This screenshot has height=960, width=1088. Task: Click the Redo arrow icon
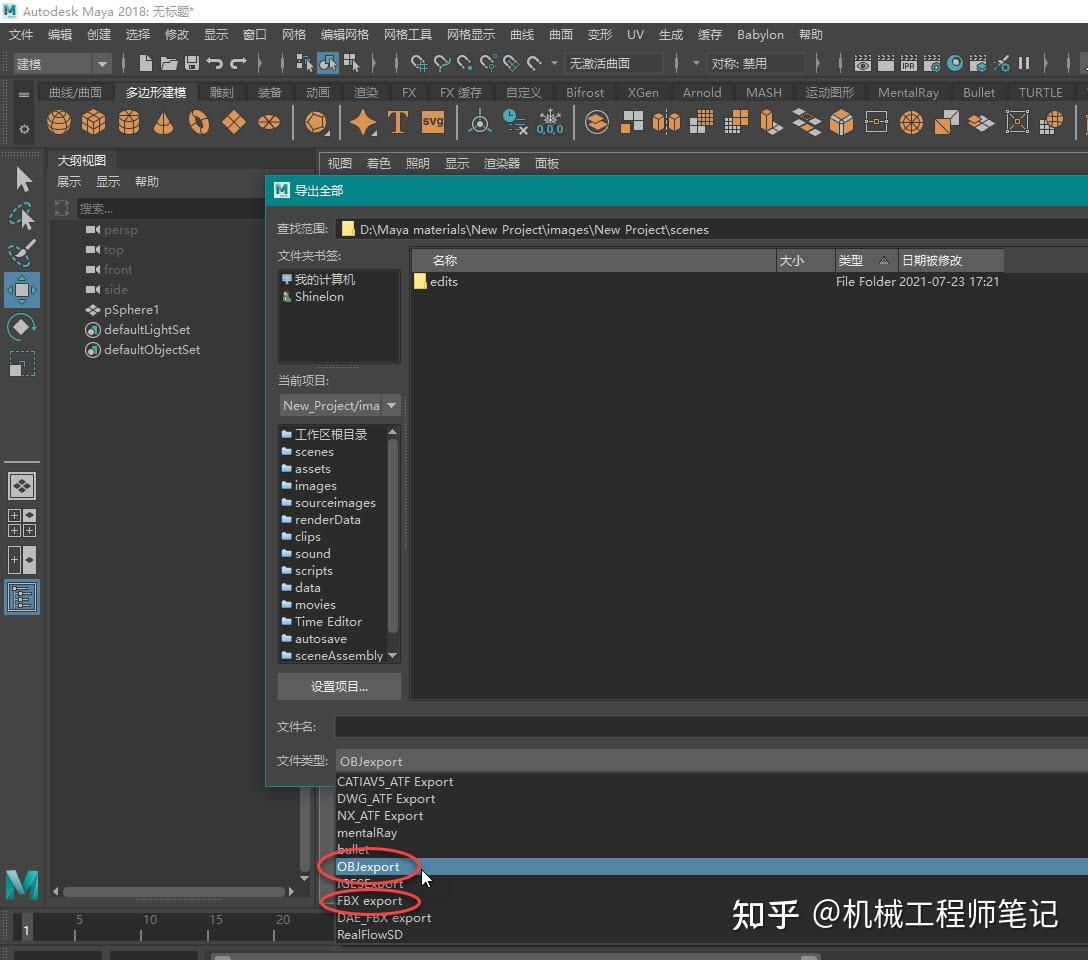(238, 64)
